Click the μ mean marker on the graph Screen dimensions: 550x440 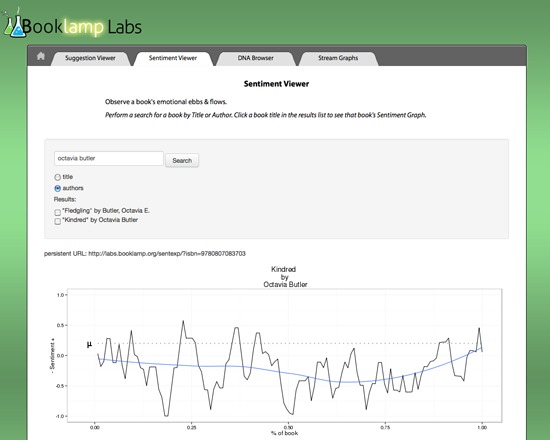click(x=89, y=344)
